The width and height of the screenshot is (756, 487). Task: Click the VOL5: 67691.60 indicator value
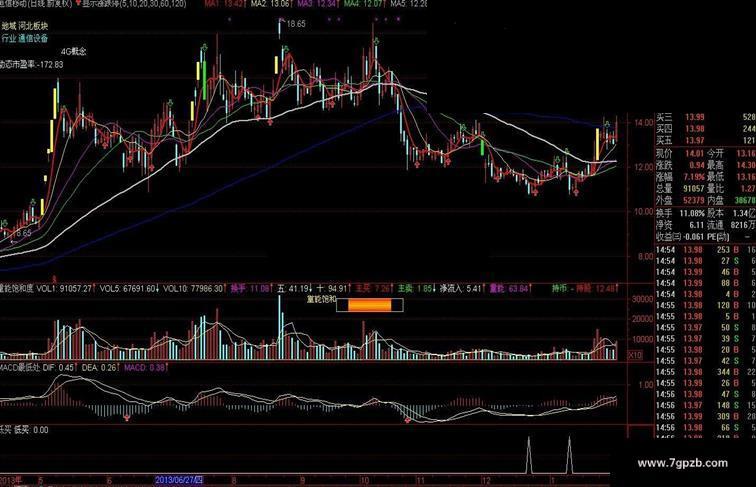[129, 289]
